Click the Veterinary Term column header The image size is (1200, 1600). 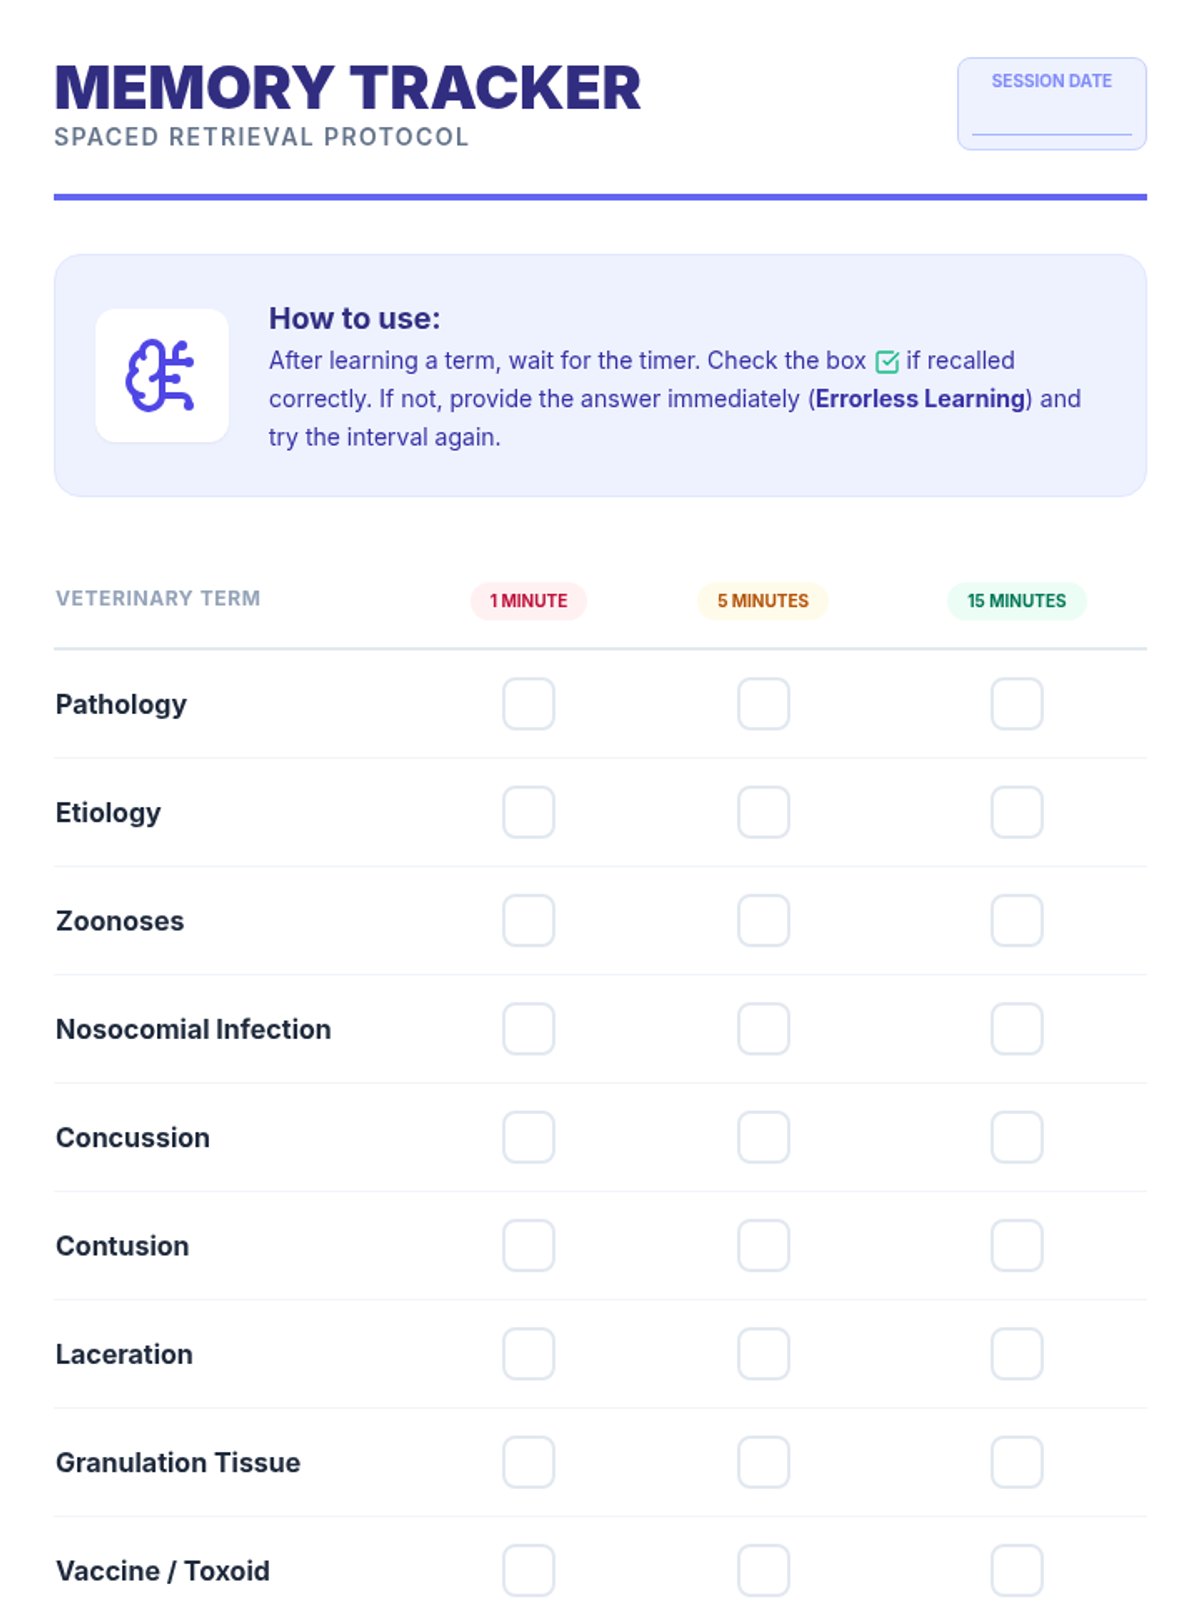tap(158, 598)
